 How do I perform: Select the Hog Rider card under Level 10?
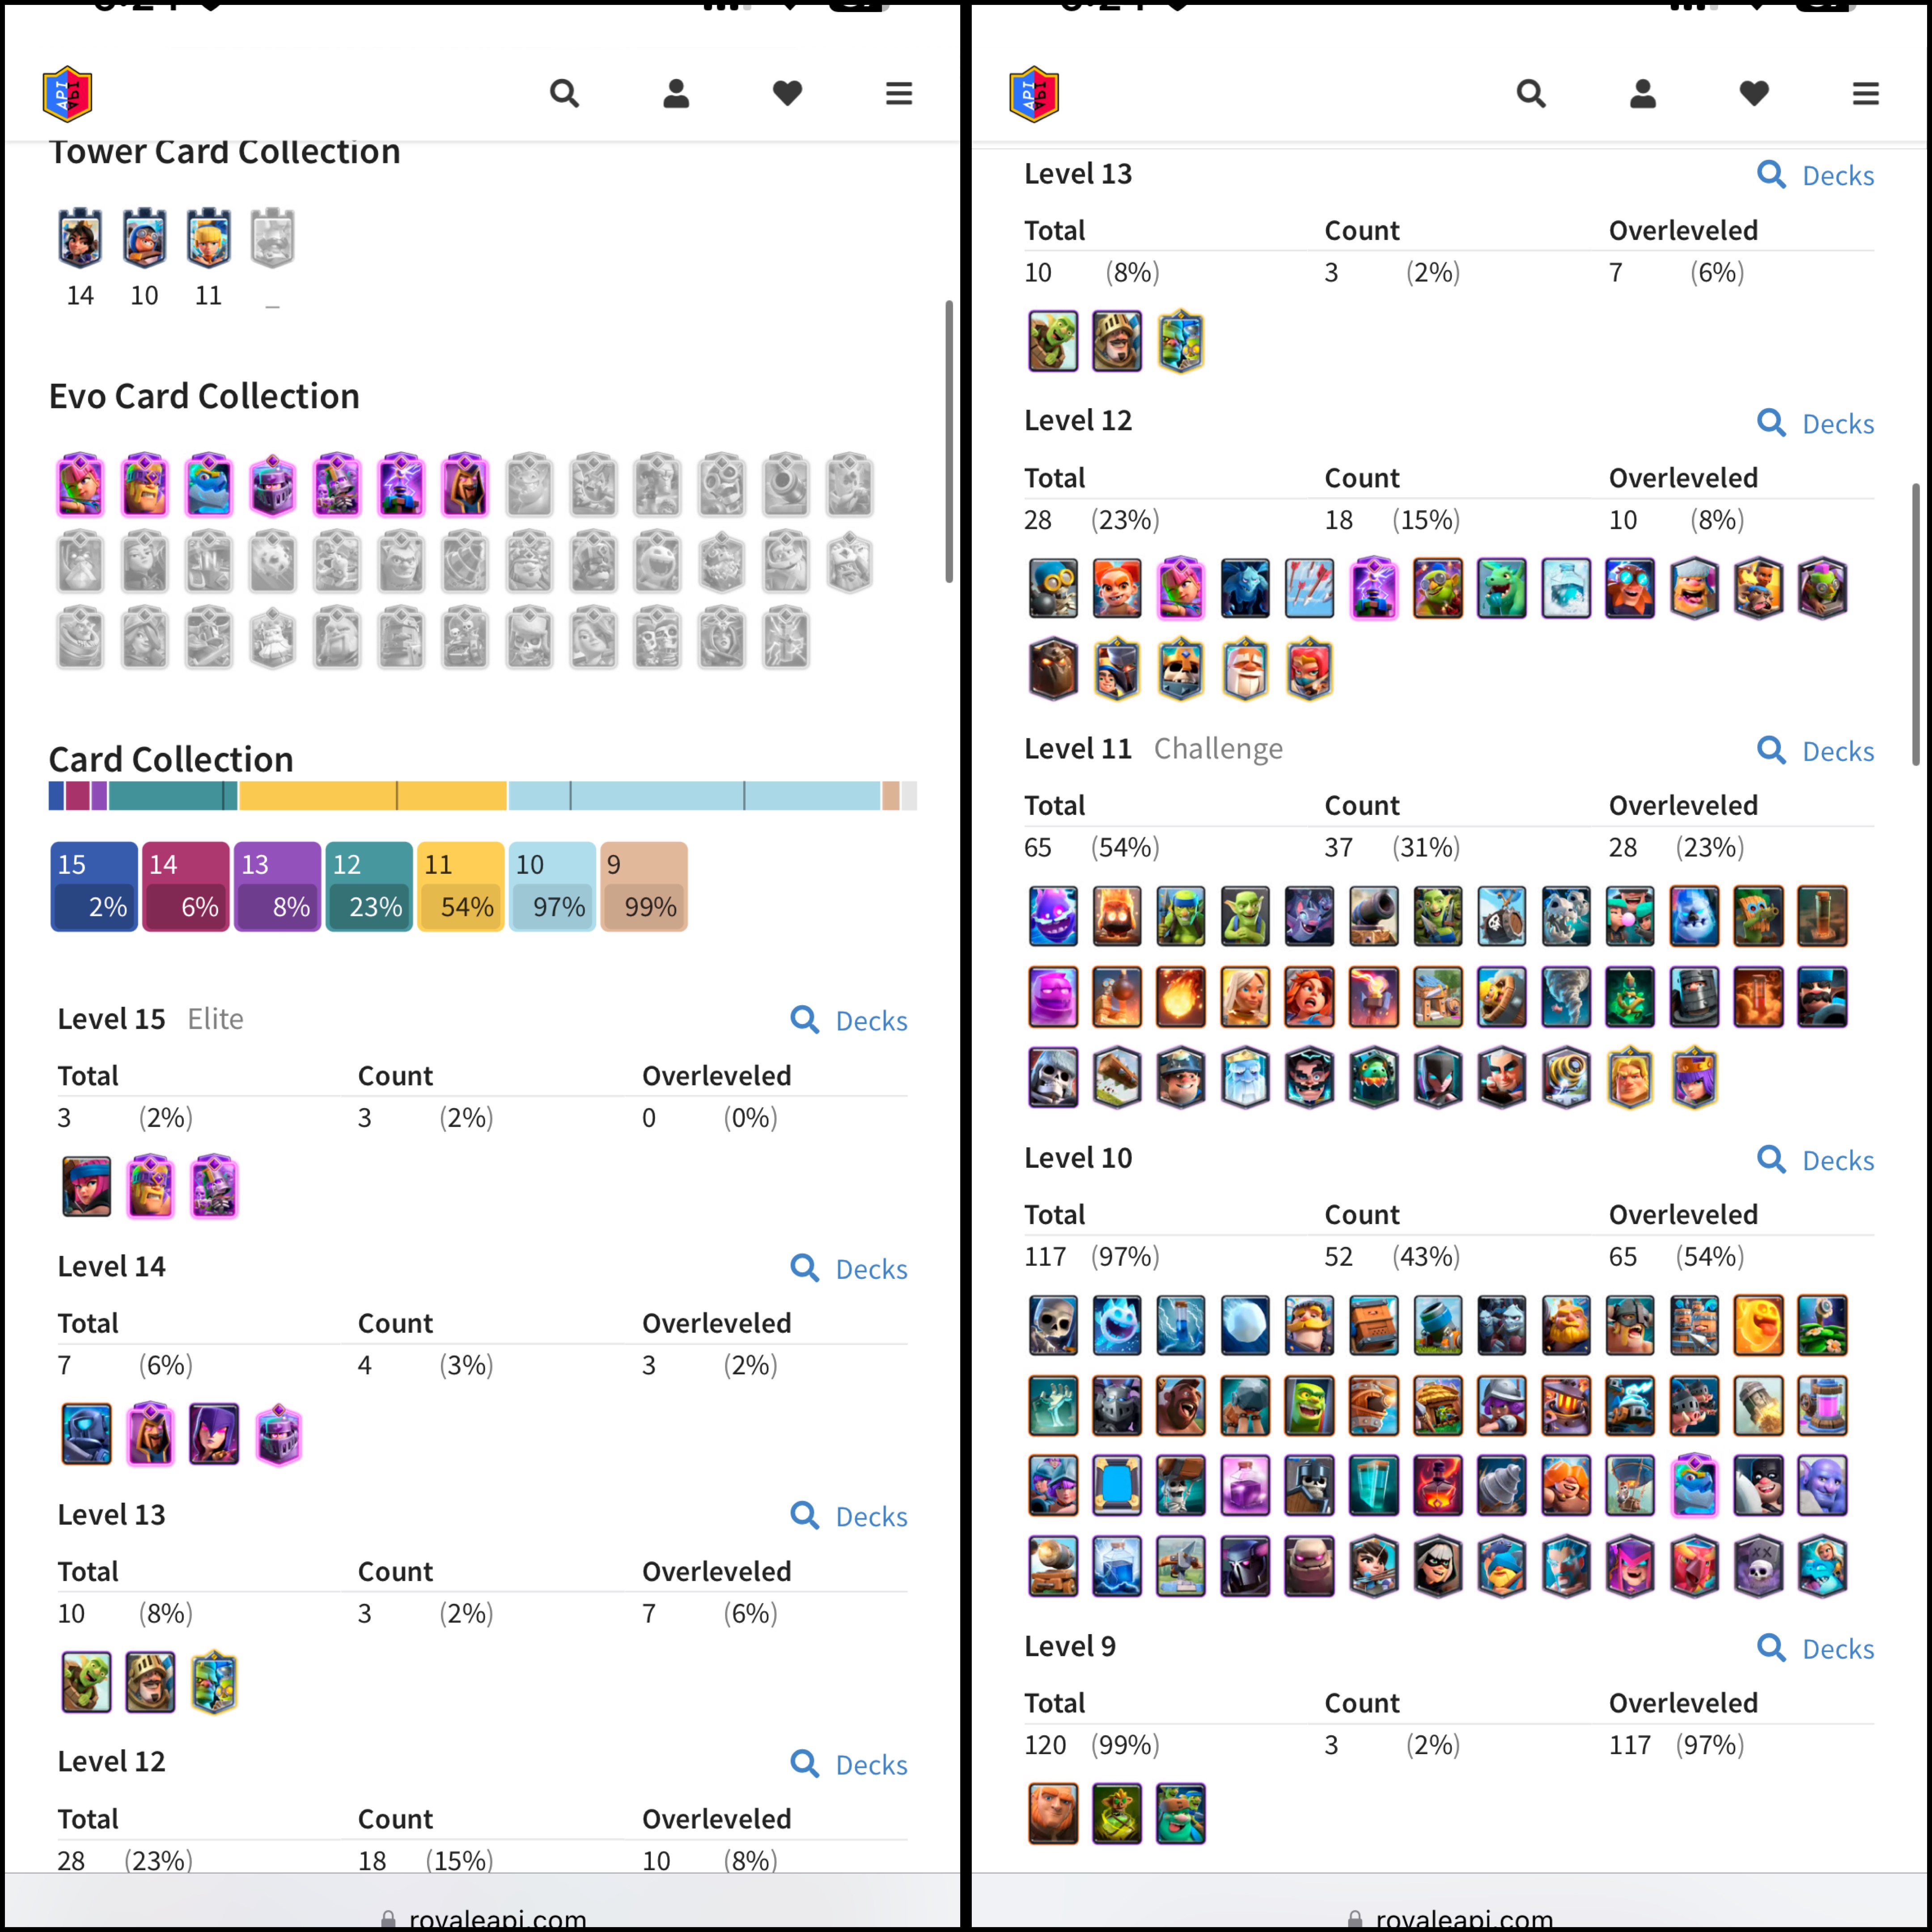1181,1405
